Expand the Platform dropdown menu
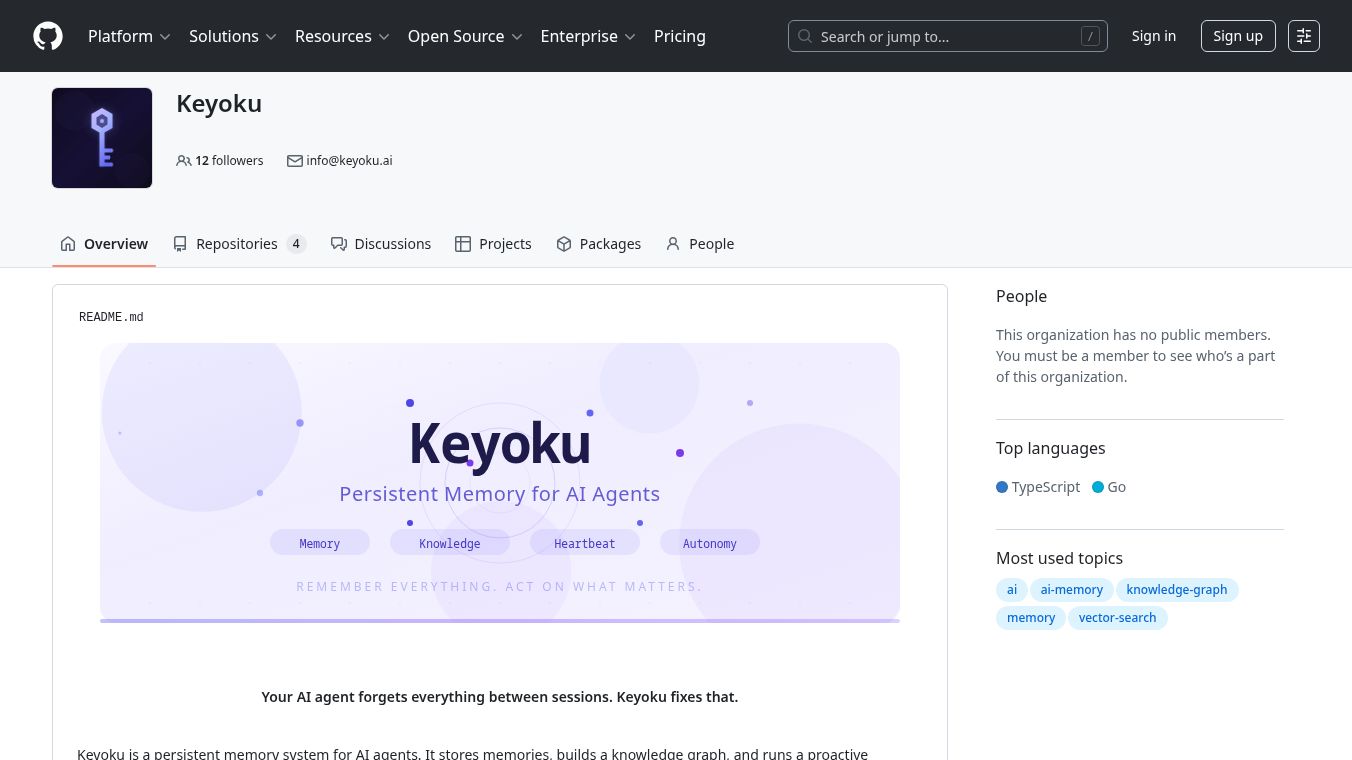Screen dimensions: 1352x760 pyautogui.click(x=129, y=36)
